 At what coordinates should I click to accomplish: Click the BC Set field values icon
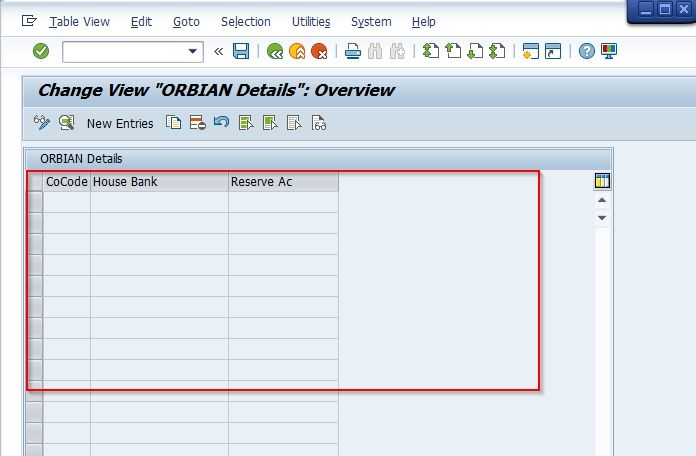pos(319,123)
